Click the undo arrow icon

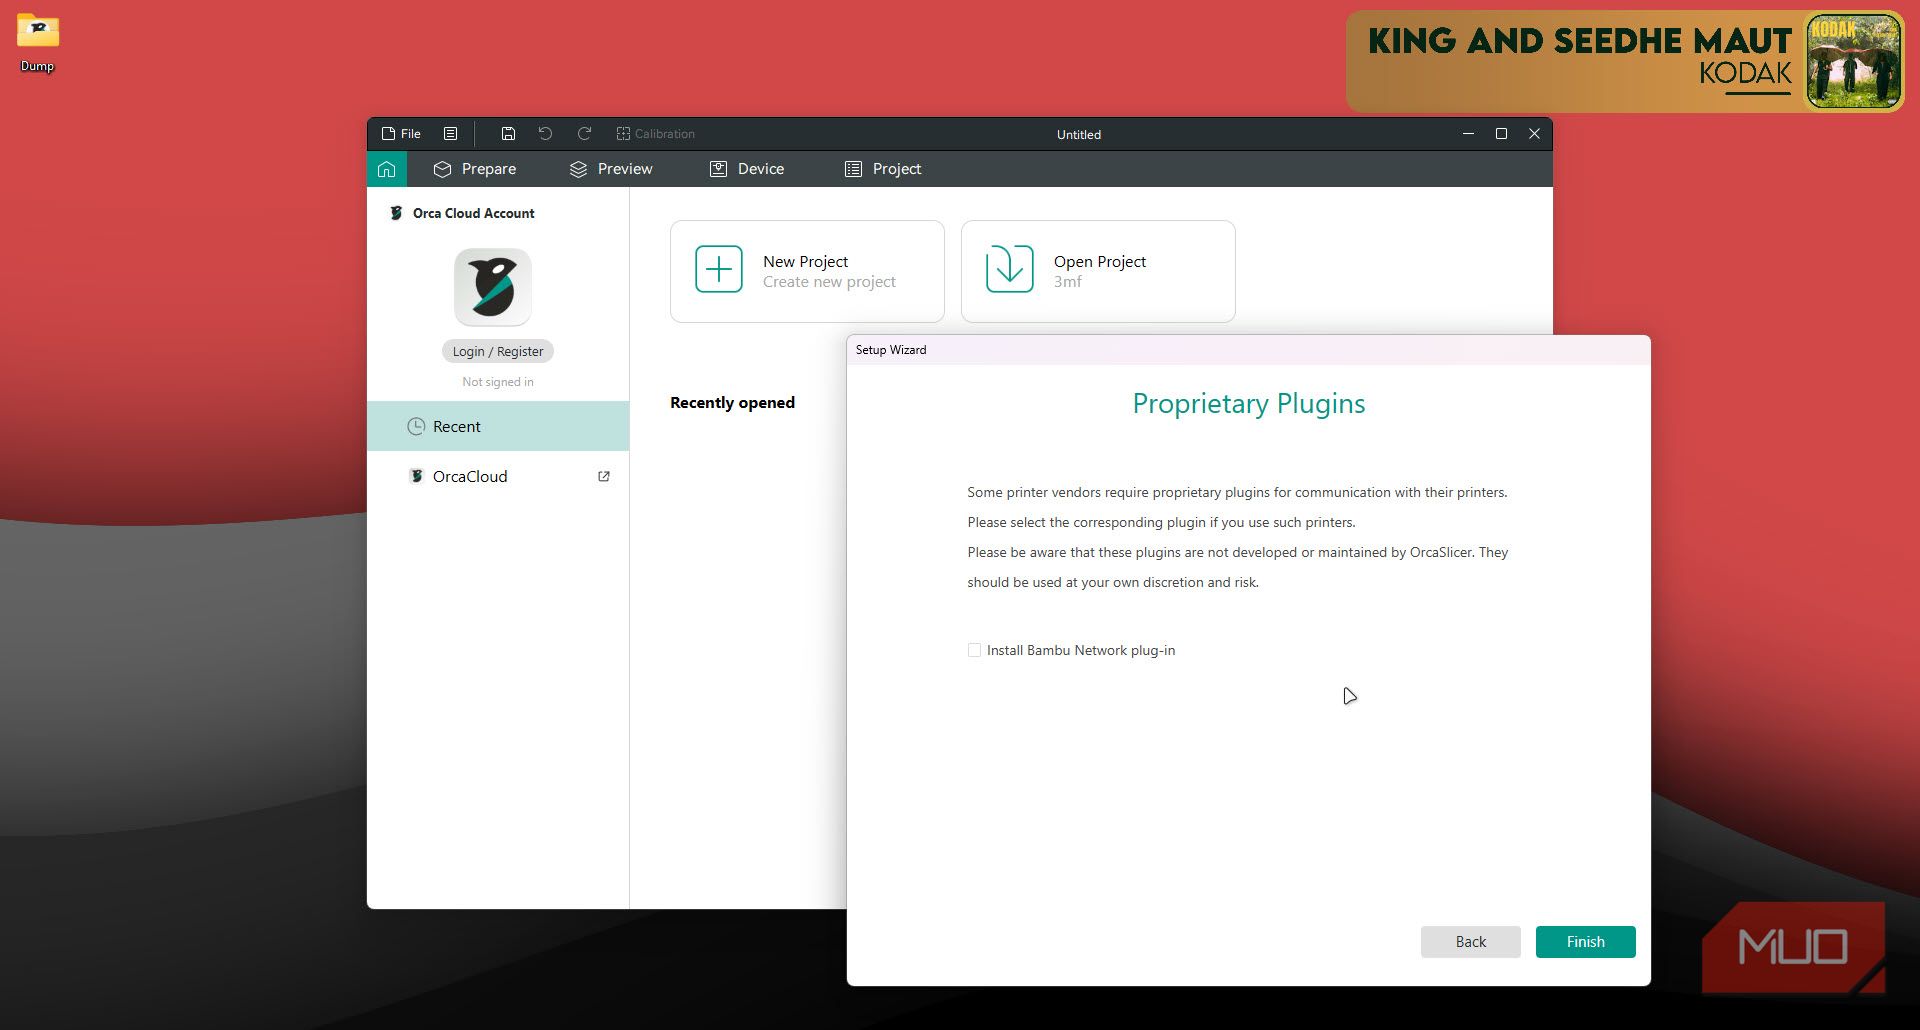(545, 134)
